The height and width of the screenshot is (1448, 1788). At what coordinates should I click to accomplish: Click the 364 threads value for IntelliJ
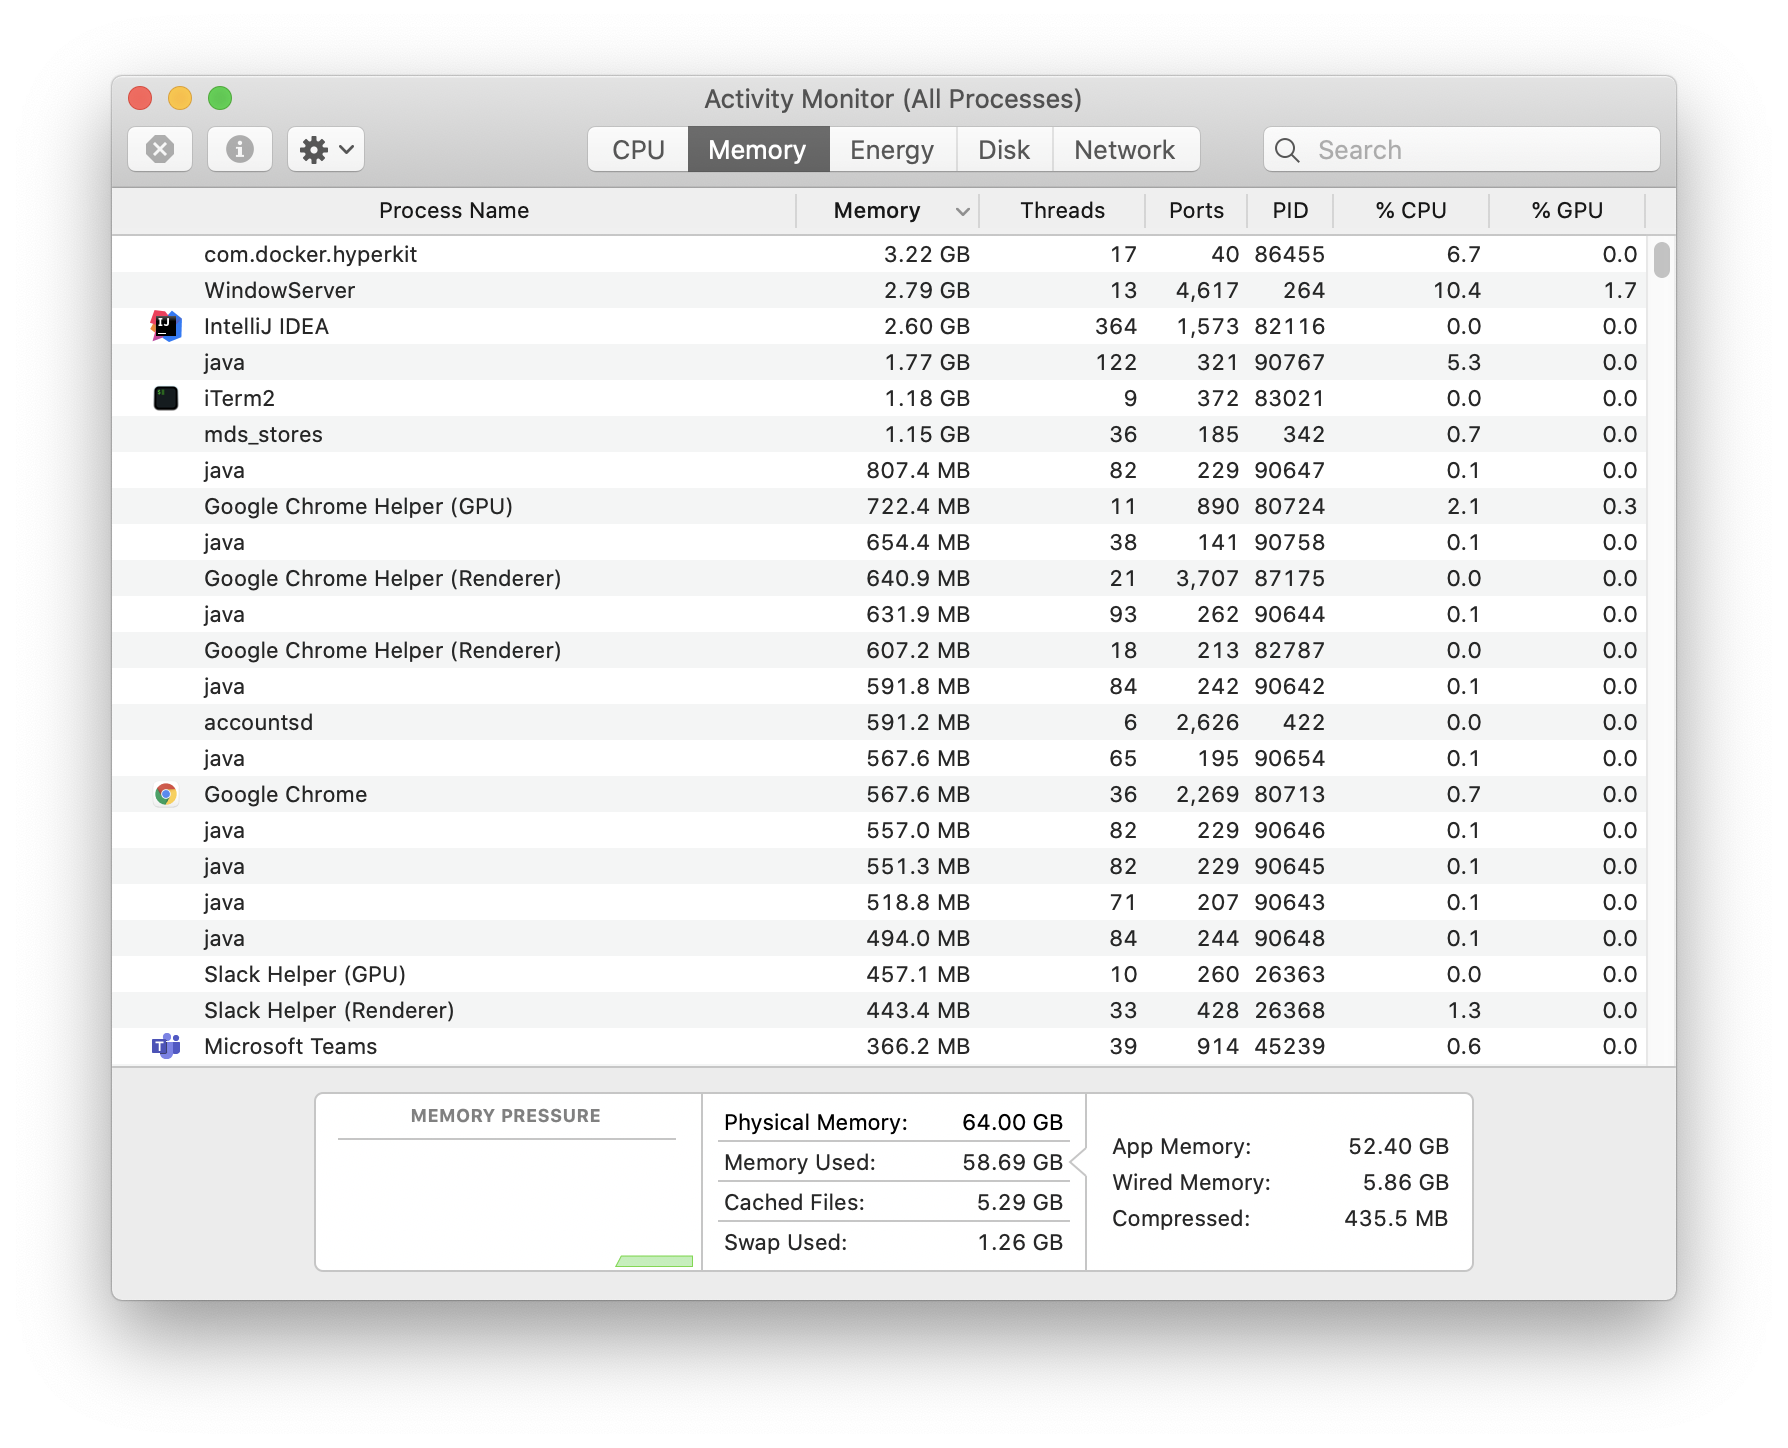click(1116, 326)
